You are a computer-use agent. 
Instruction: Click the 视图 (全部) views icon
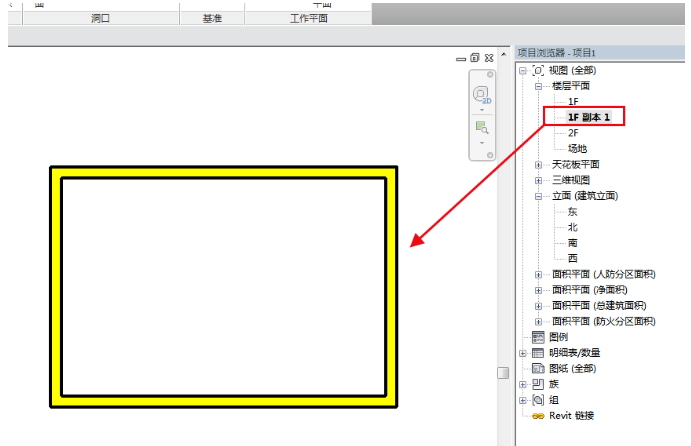coord(538,71)
